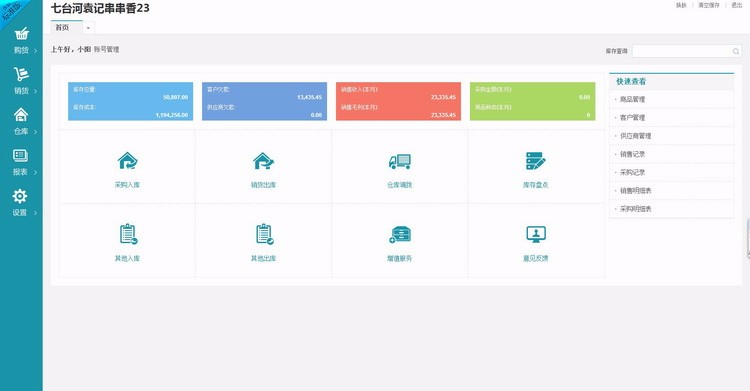
Task: Click the 库存盘点 text label
Action: point(535,185)
